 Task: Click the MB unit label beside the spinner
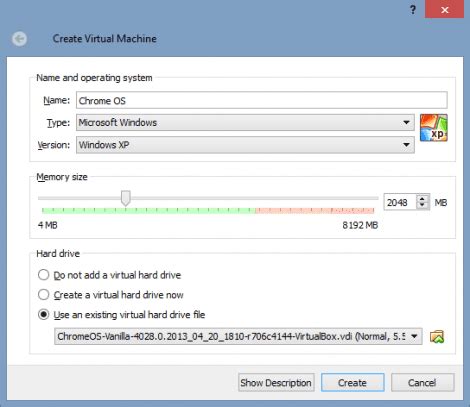[x=441, y=203]
